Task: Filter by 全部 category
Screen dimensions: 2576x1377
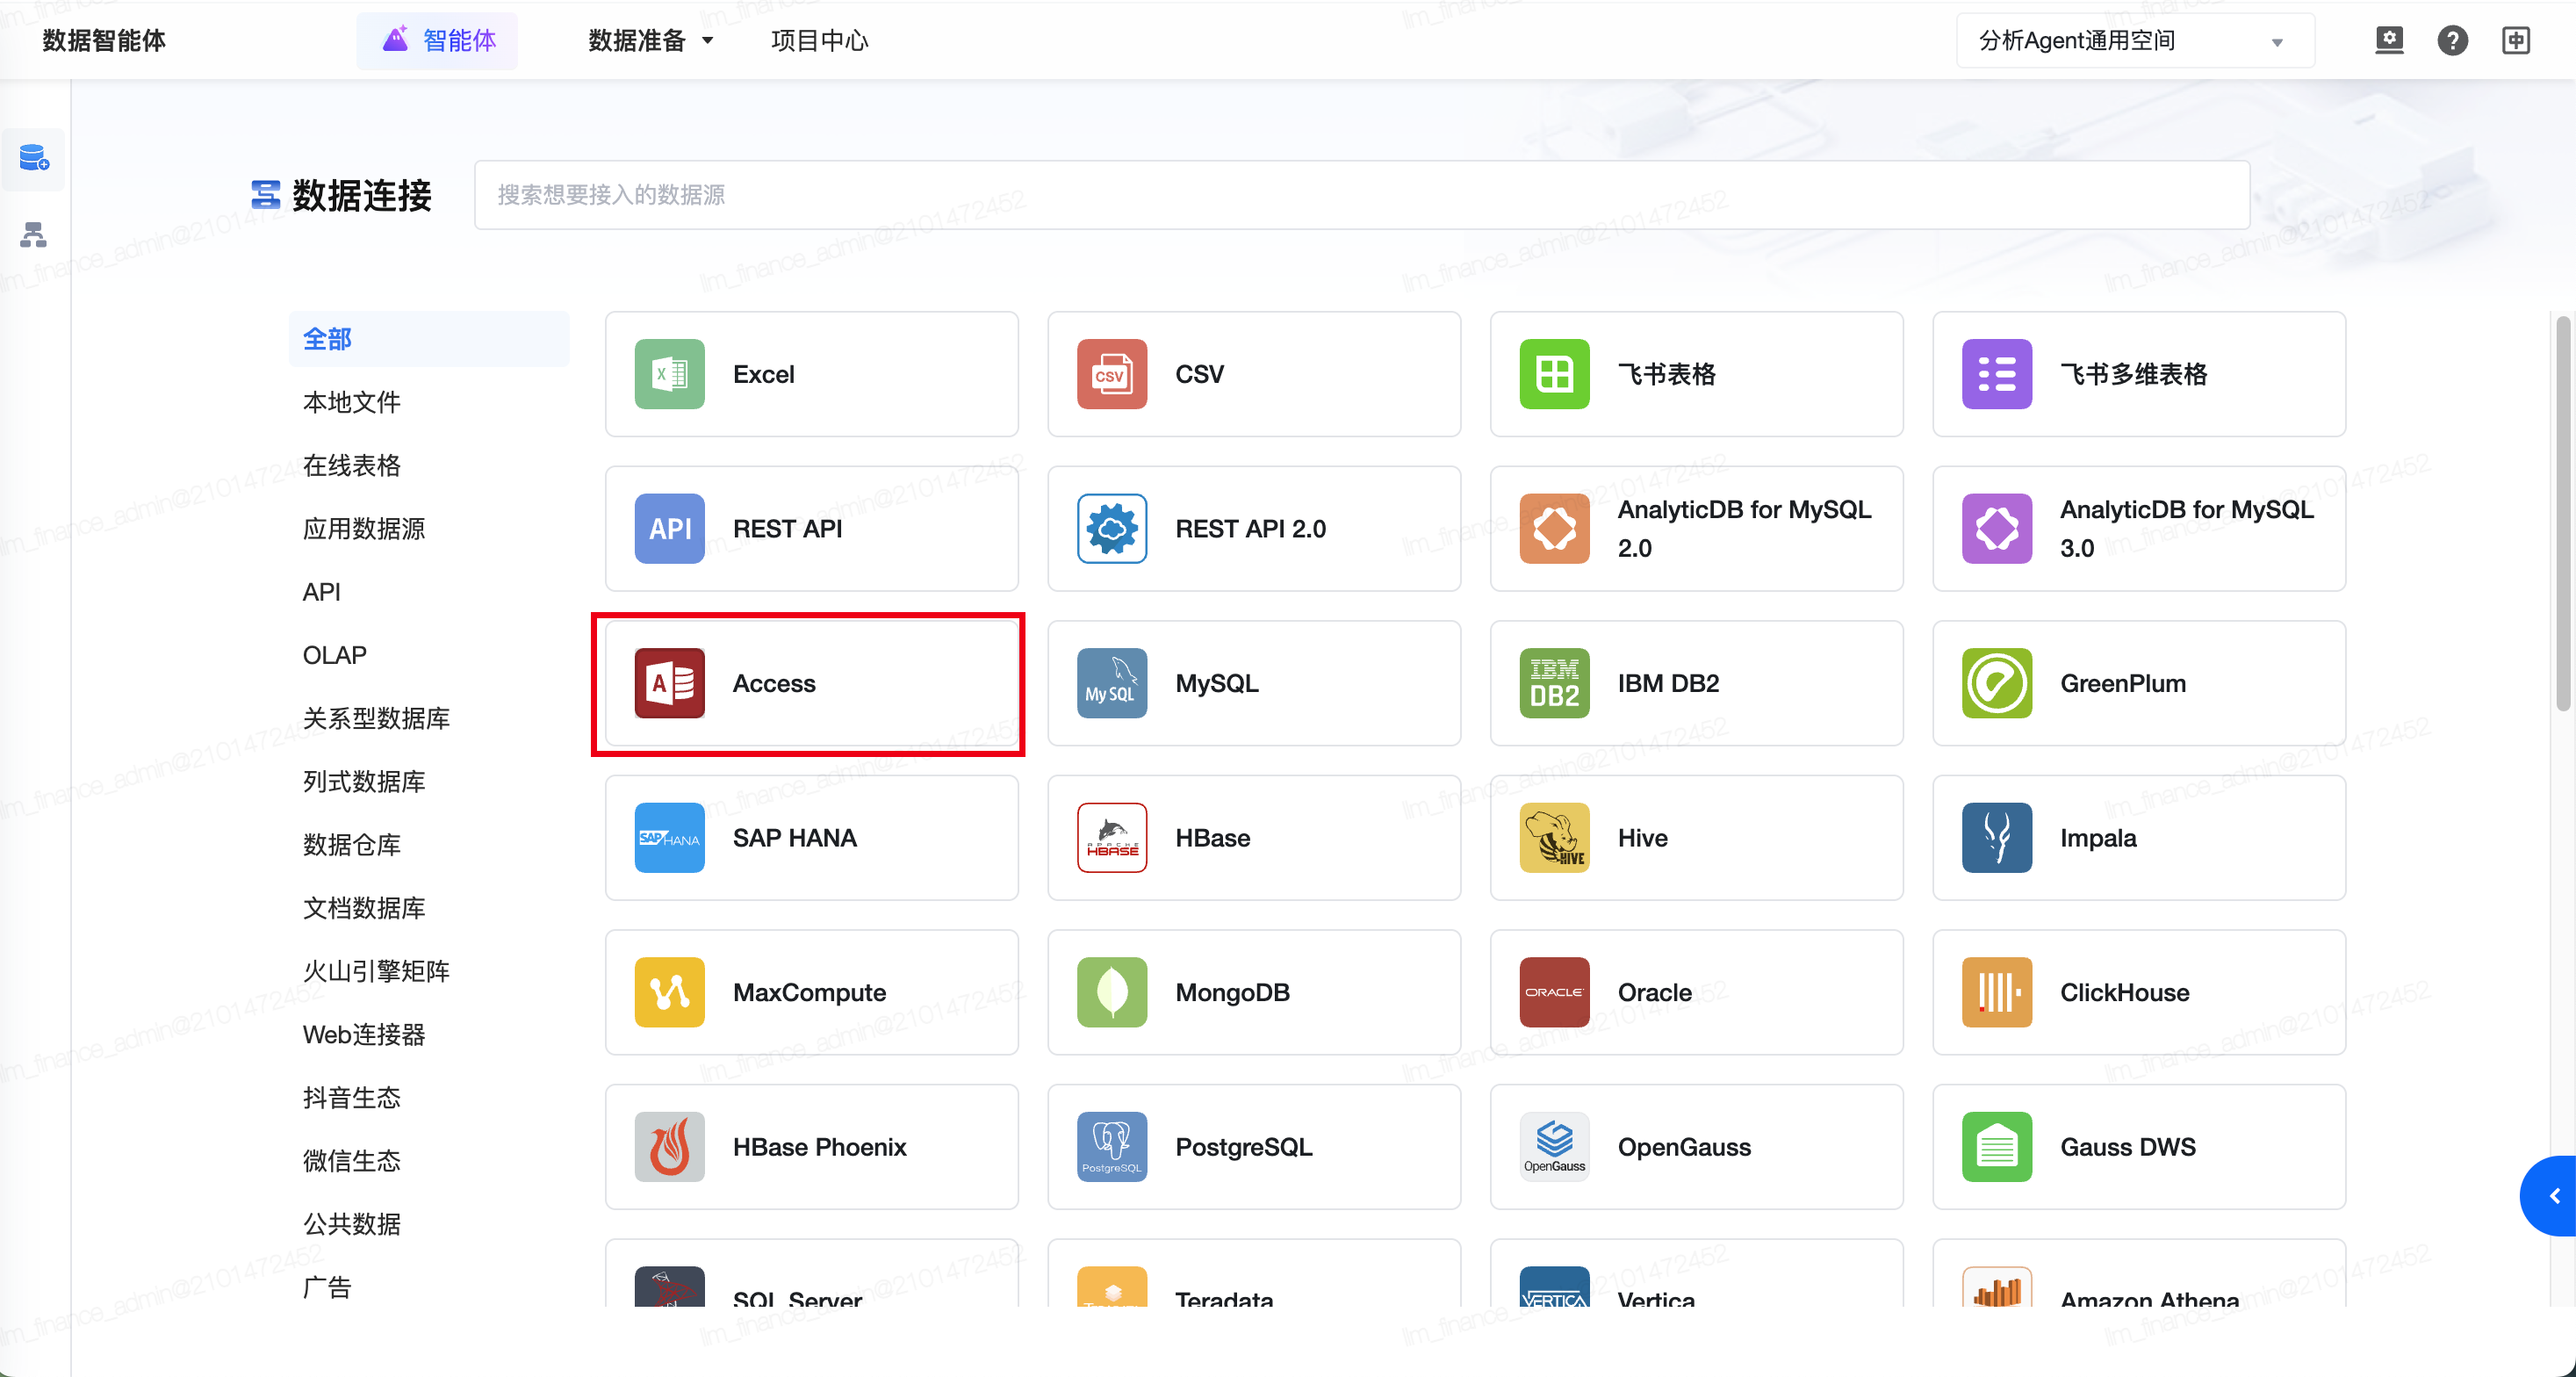Action: pos(429,339)
